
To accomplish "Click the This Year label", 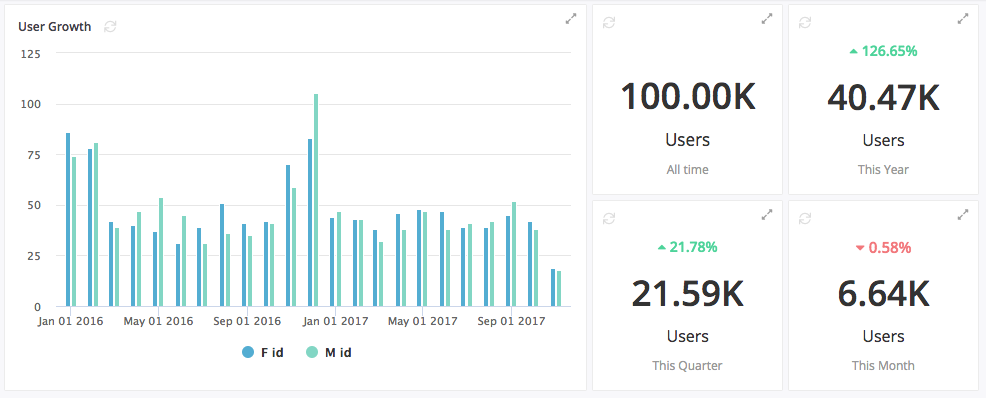I will click(884, 169).
